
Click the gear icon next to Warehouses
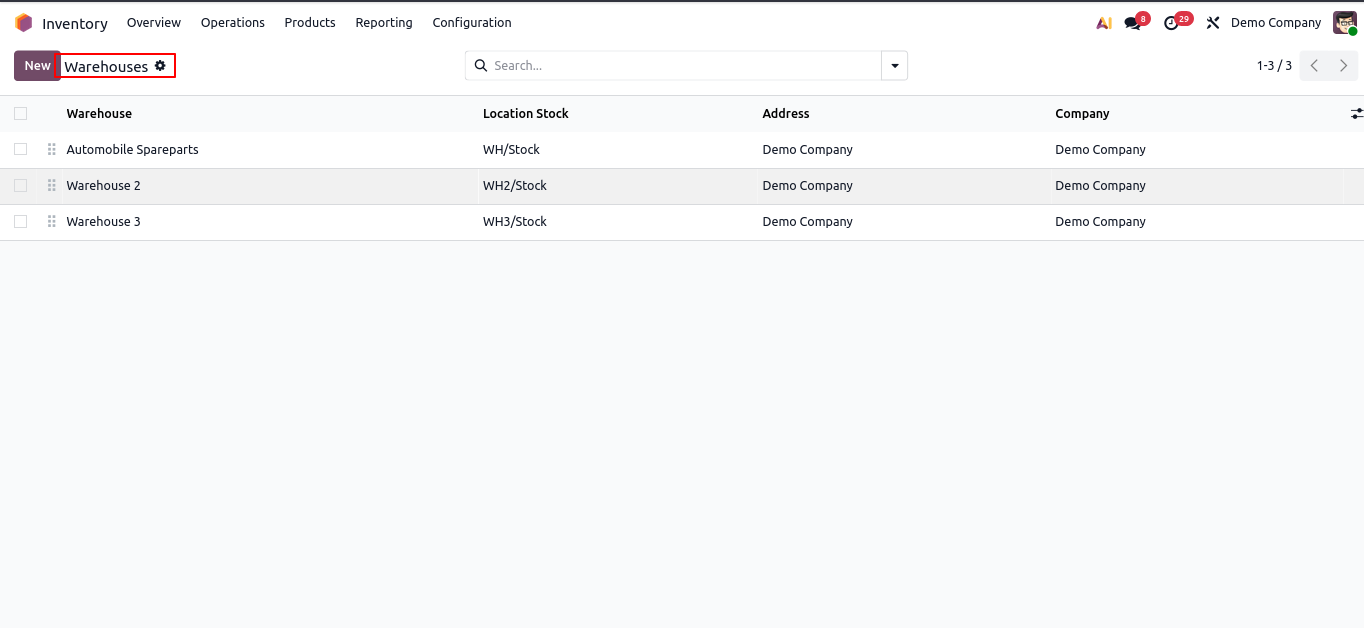[x=160, y=66]
